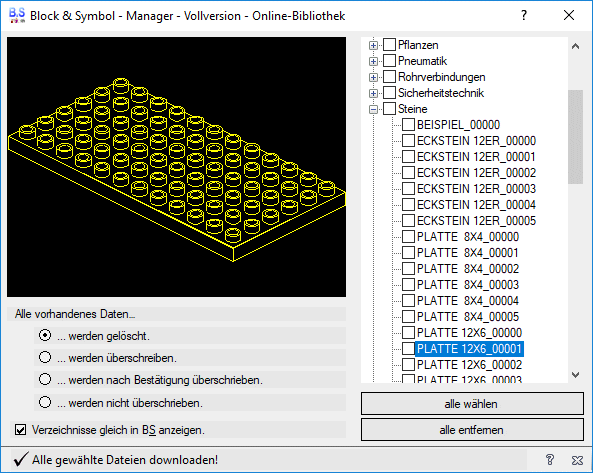Image resolution: width=593 pixels, height=473 pixels.
Task: Choose 'werden nicht überschrieben' radio option
Action: (x=45, y=402)
